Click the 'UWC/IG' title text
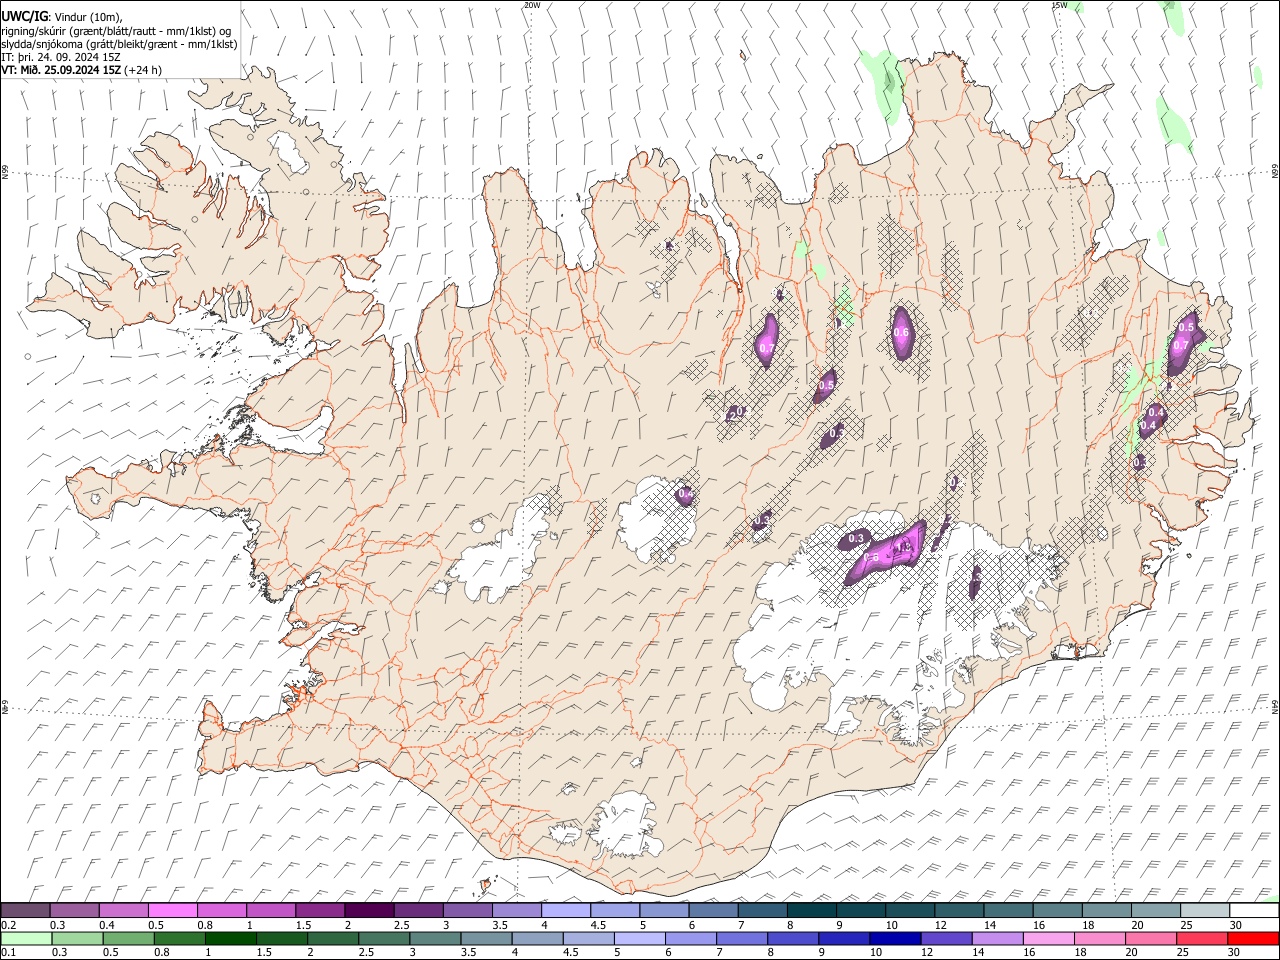Screen dimensions: 1280x960 (24, 16)
